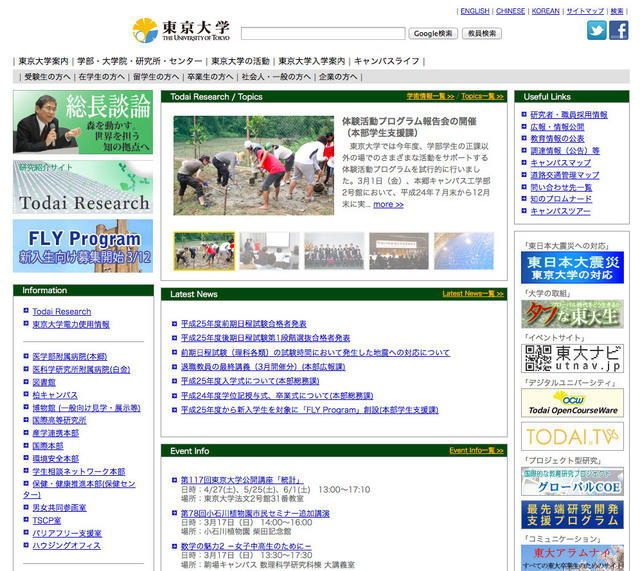Open the グローバルCOE banner

(572, 482)
